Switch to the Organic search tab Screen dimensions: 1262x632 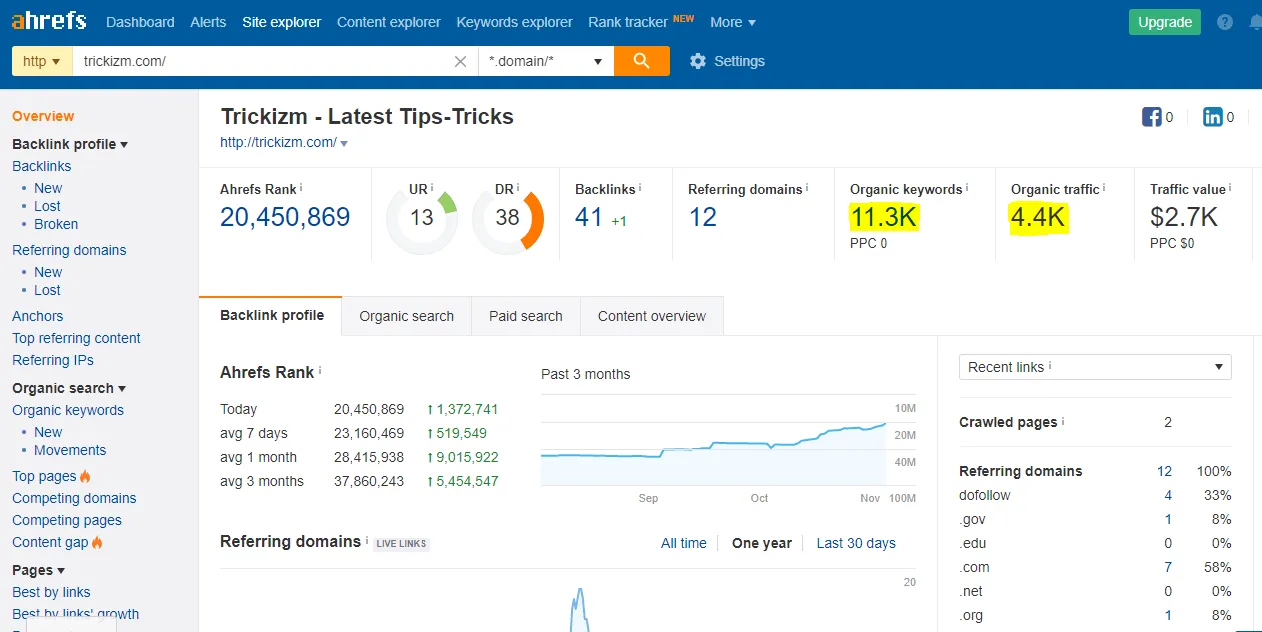point(407,316)
